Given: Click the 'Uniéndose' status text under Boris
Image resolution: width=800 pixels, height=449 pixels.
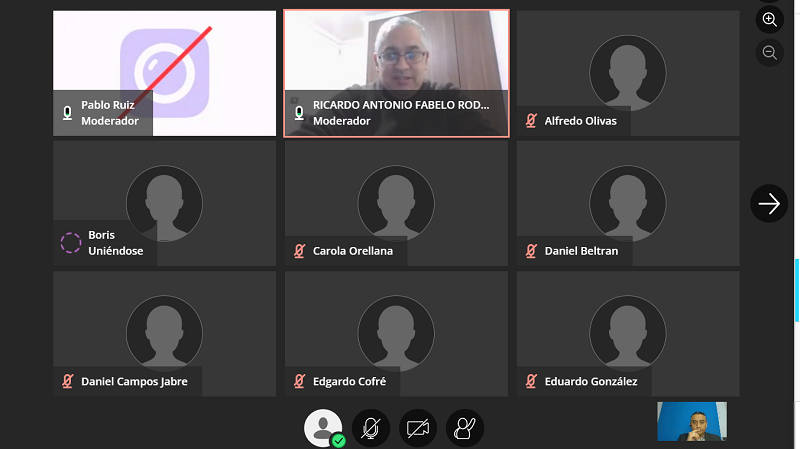Looking at the screenshot, I should [x=116, y=251].
